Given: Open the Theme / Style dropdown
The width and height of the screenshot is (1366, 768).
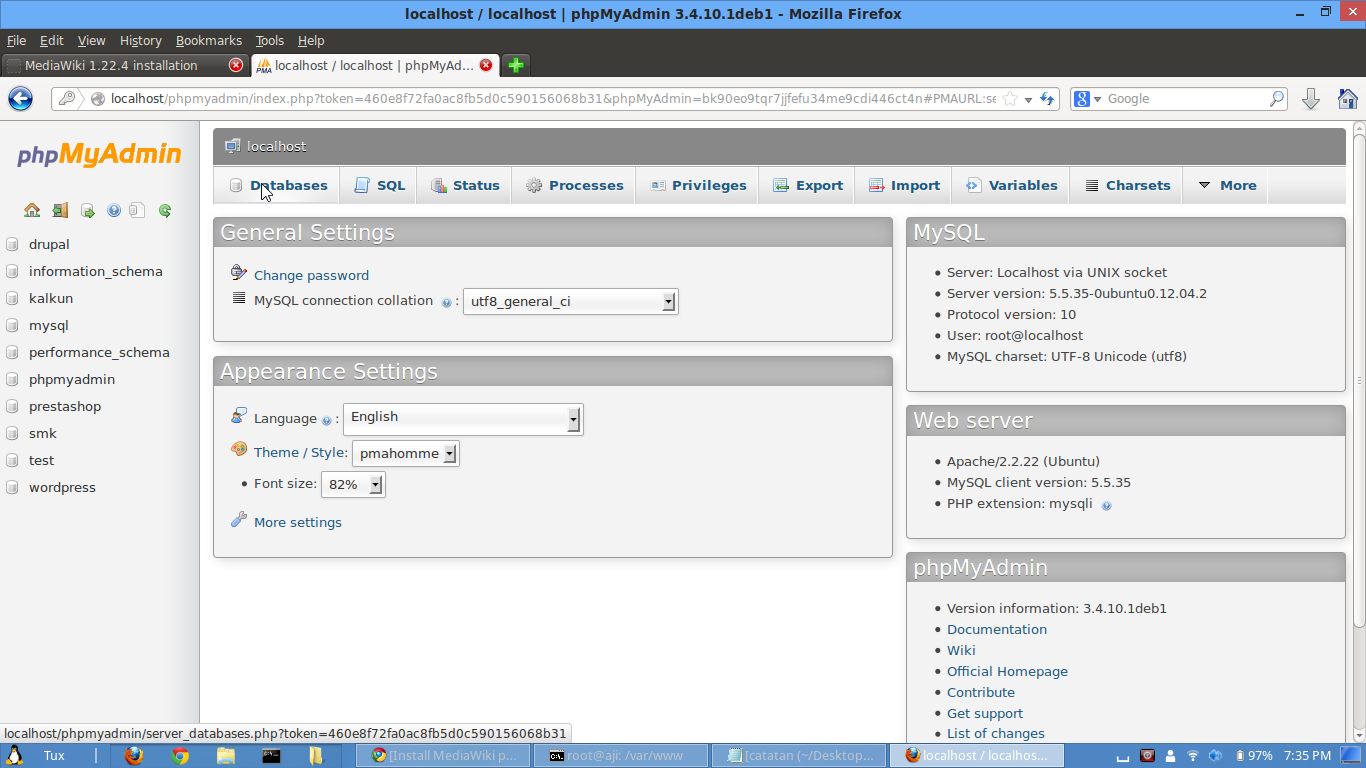Looking at the screenshot, I should tap(406, 453).
